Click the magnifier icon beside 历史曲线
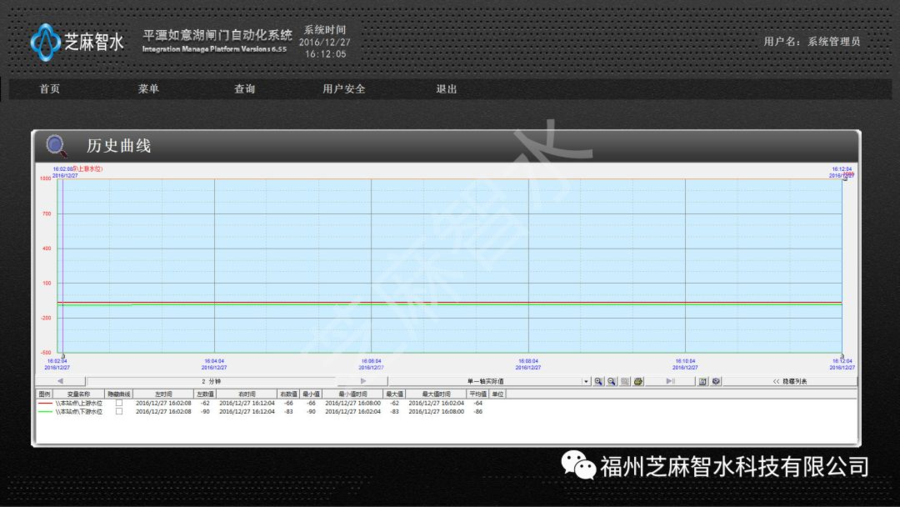 point(56,146)
